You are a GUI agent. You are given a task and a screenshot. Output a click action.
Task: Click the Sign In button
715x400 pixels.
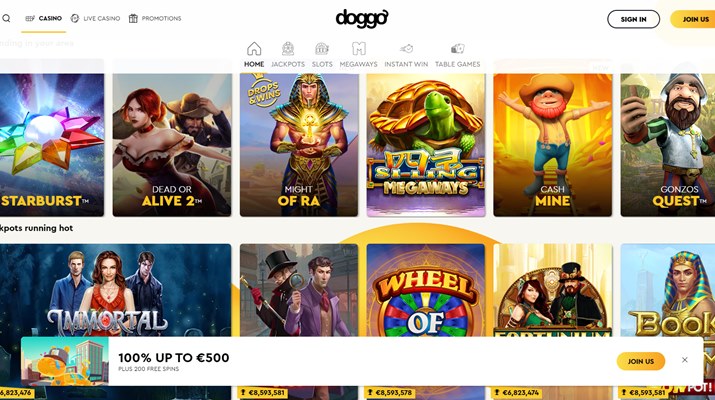(633, 19)
